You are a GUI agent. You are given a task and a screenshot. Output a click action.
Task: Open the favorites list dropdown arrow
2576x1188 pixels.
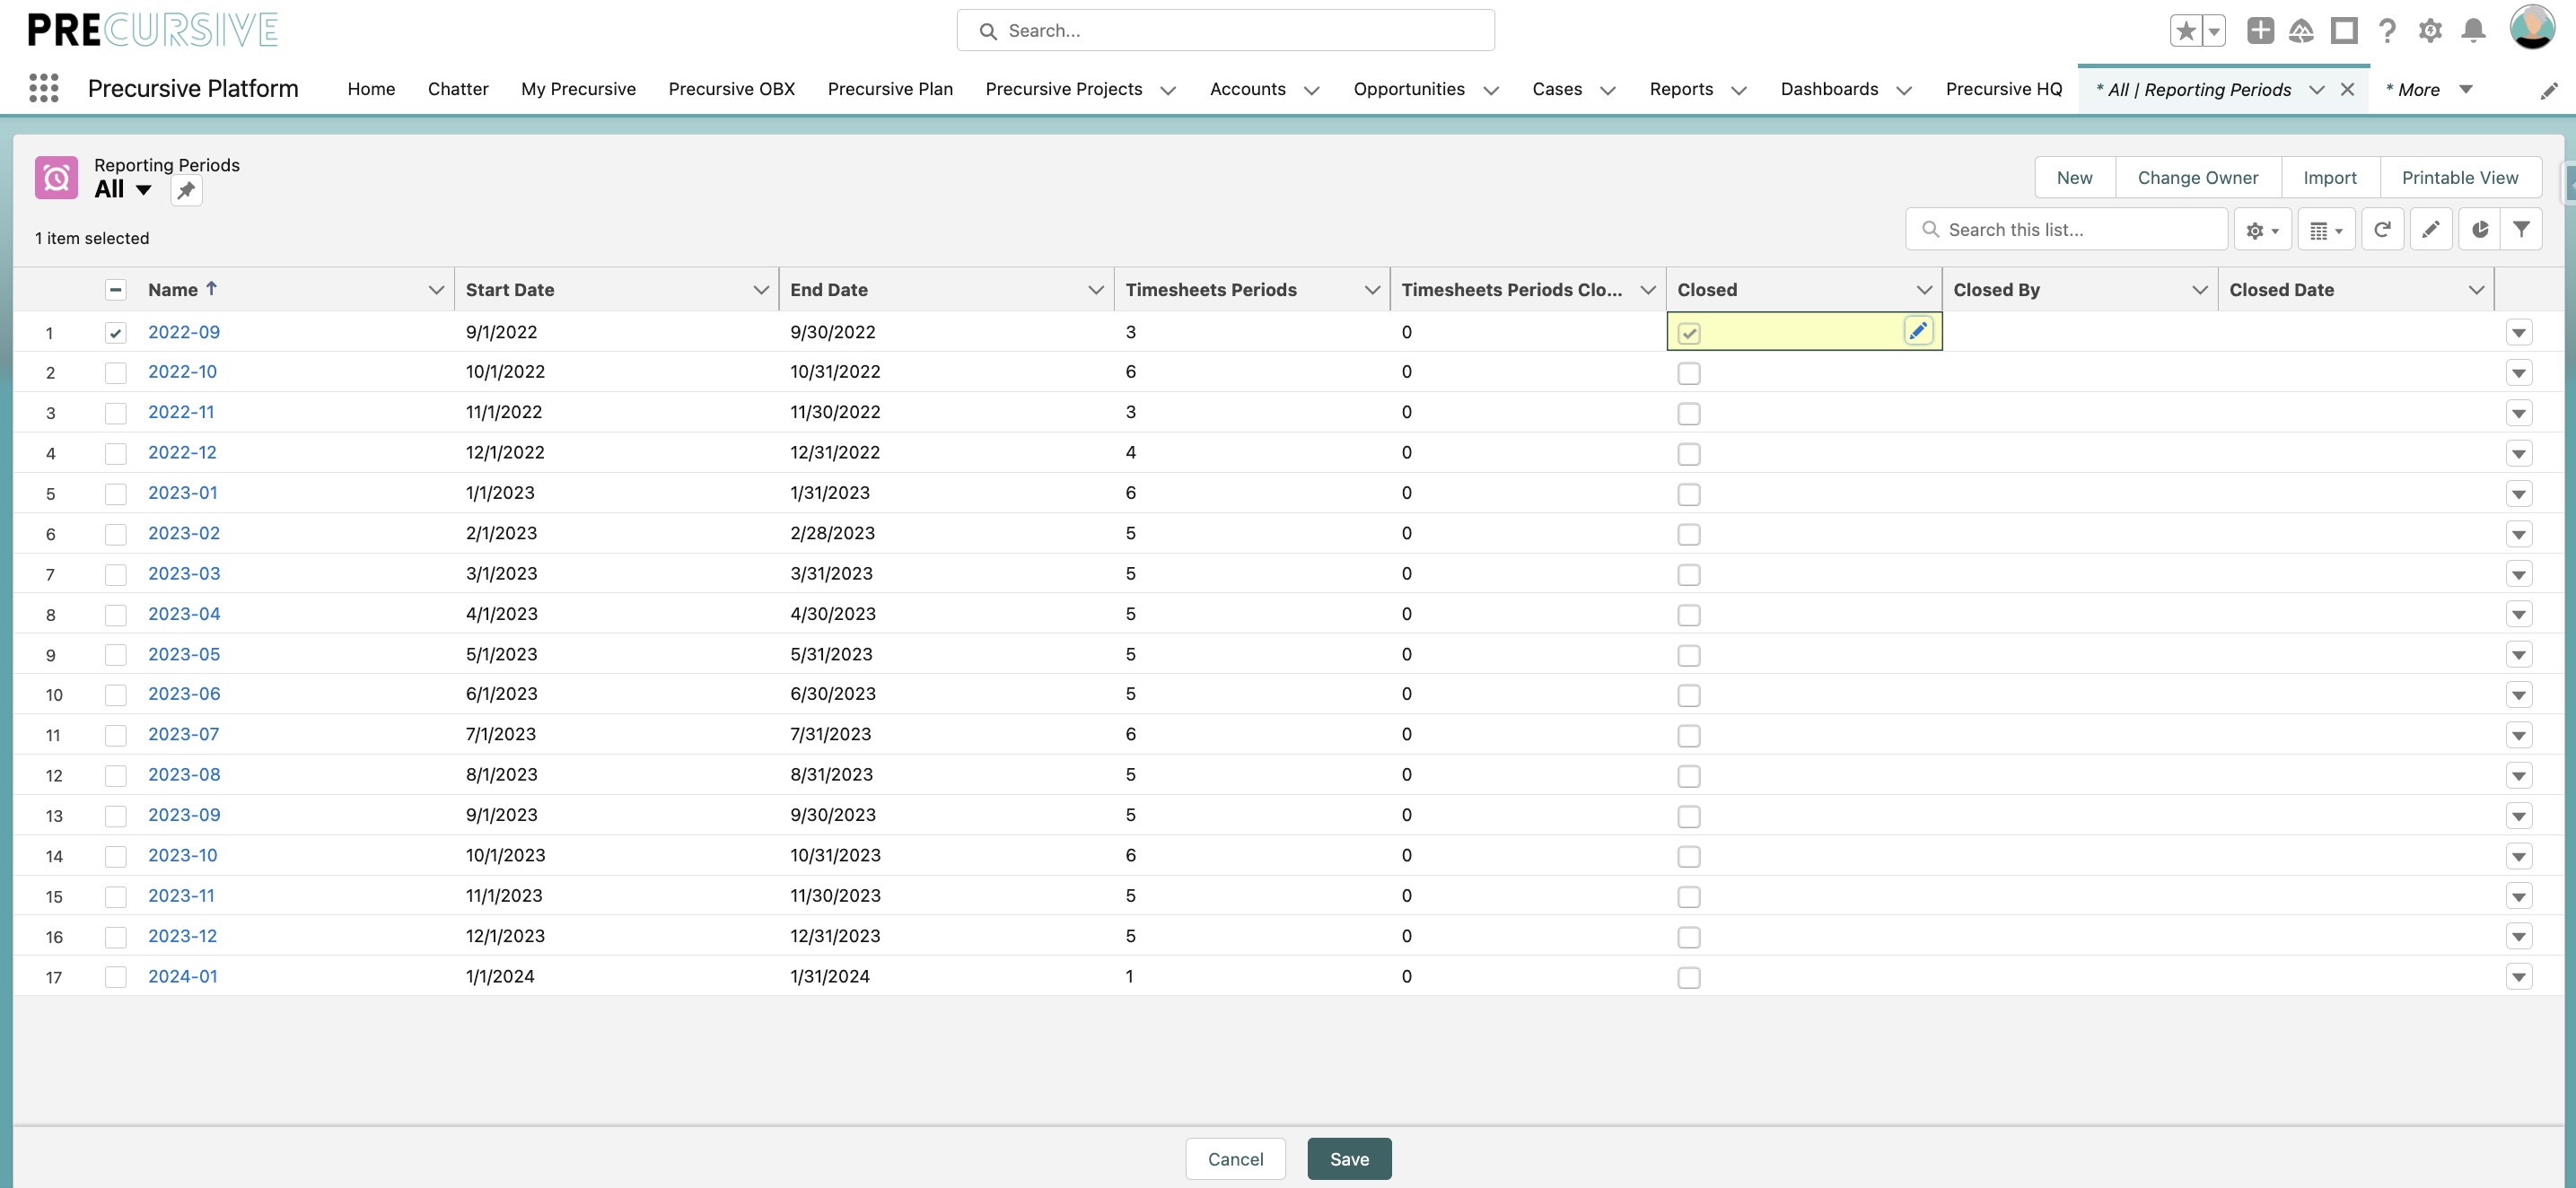click(2214, 31)
